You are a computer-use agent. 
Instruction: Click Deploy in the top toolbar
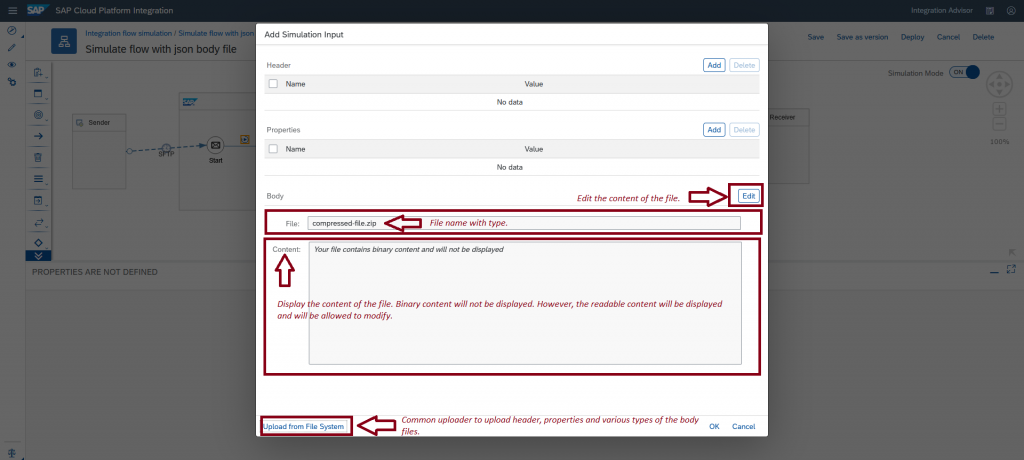pyautogui.click(x=912, y=37)
